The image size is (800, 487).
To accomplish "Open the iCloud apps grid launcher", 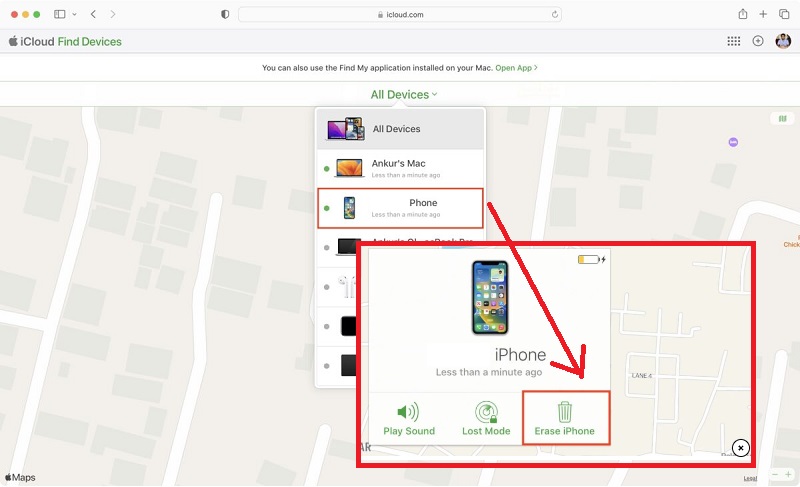I will click(733, 41).
